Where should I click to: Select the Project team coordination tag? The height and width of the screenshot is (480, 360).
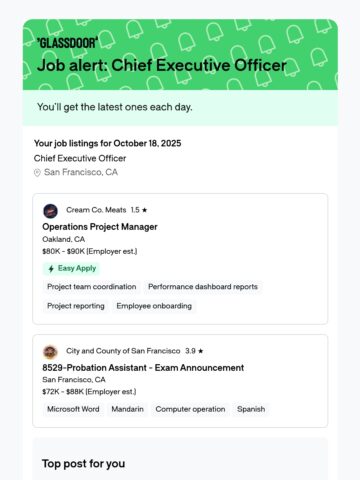coord(92,287)
